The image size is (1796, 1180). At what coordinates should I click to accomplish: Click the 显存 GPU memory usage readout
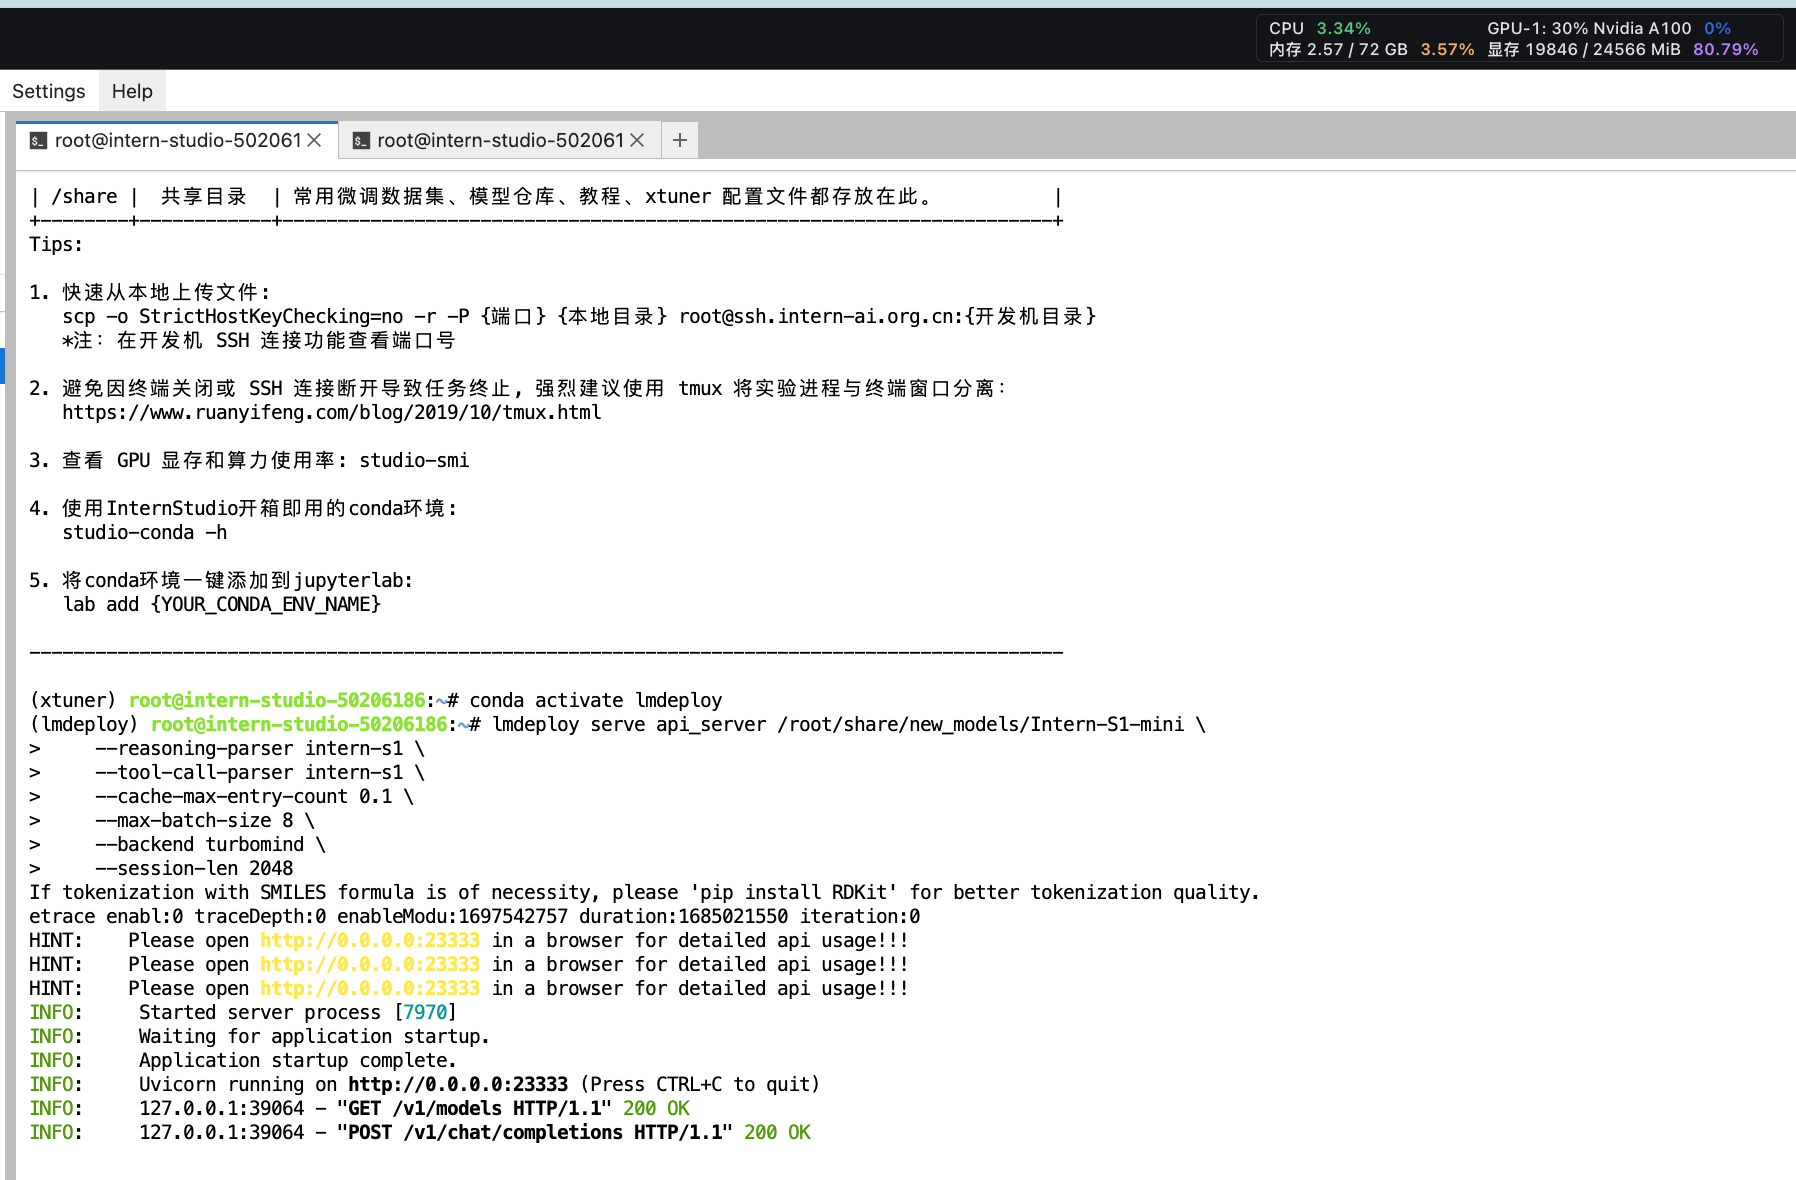pyautogui.click(x=1583, y=50)
